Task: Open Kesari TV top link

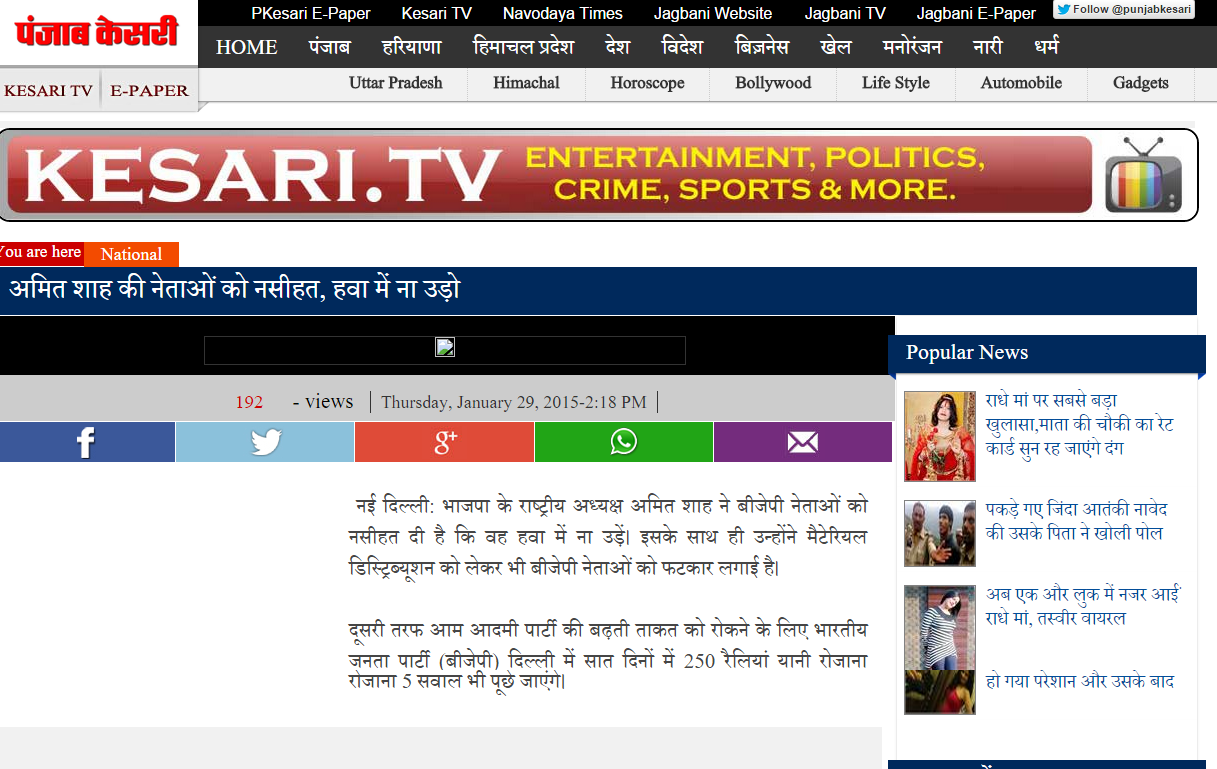Action: coord(437,13)
